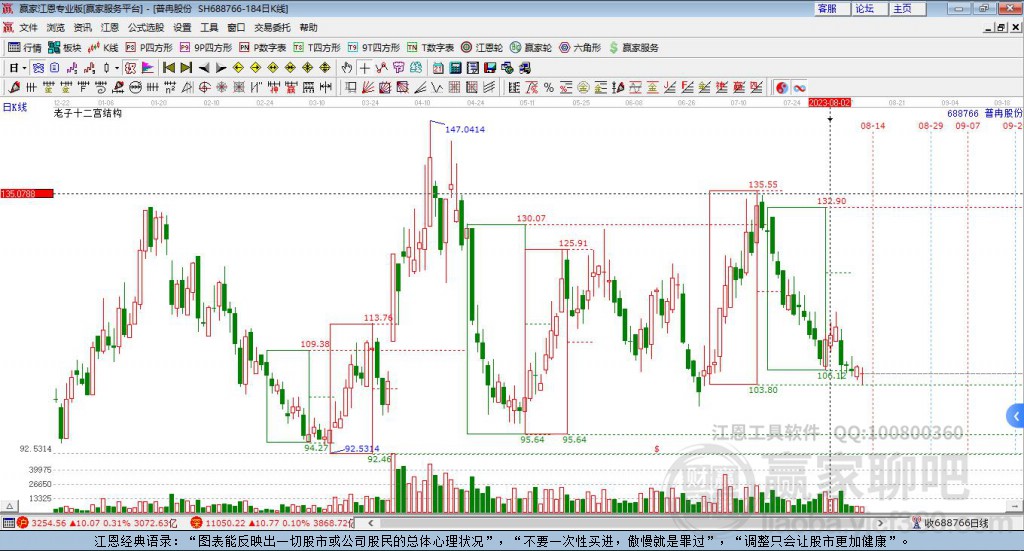
Task: Click the 147.0414 peak price label
Action: pos(465,129)
